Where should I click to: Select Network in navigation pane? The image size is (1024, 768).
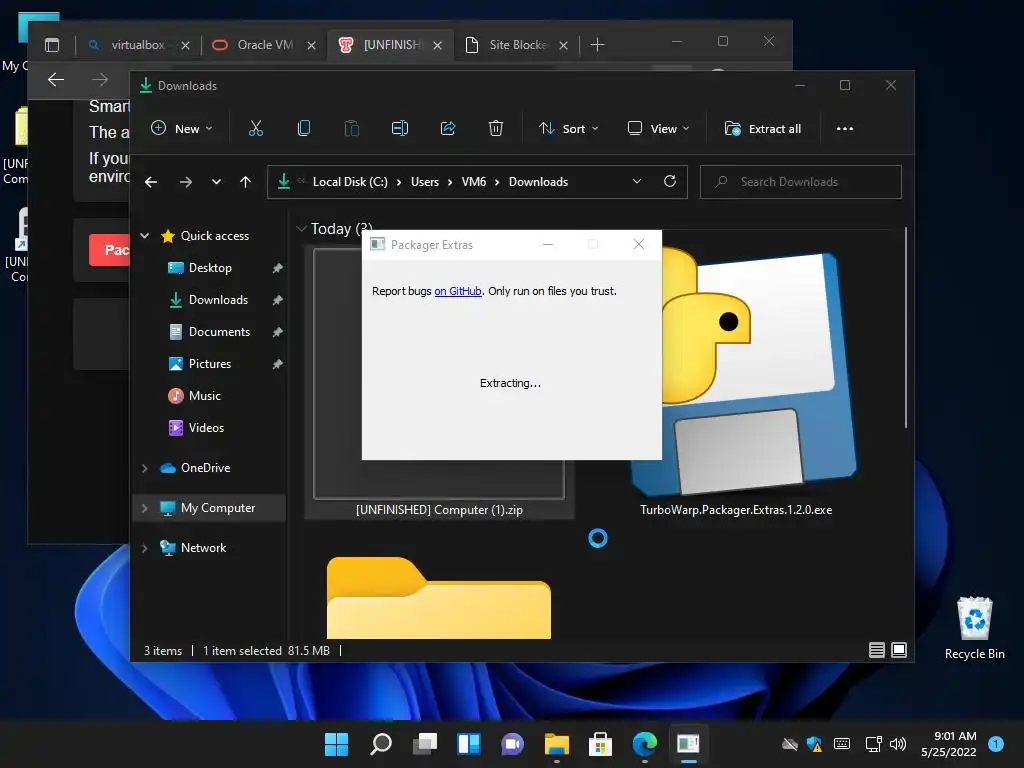pyautogui.click(x=203, y=548)
